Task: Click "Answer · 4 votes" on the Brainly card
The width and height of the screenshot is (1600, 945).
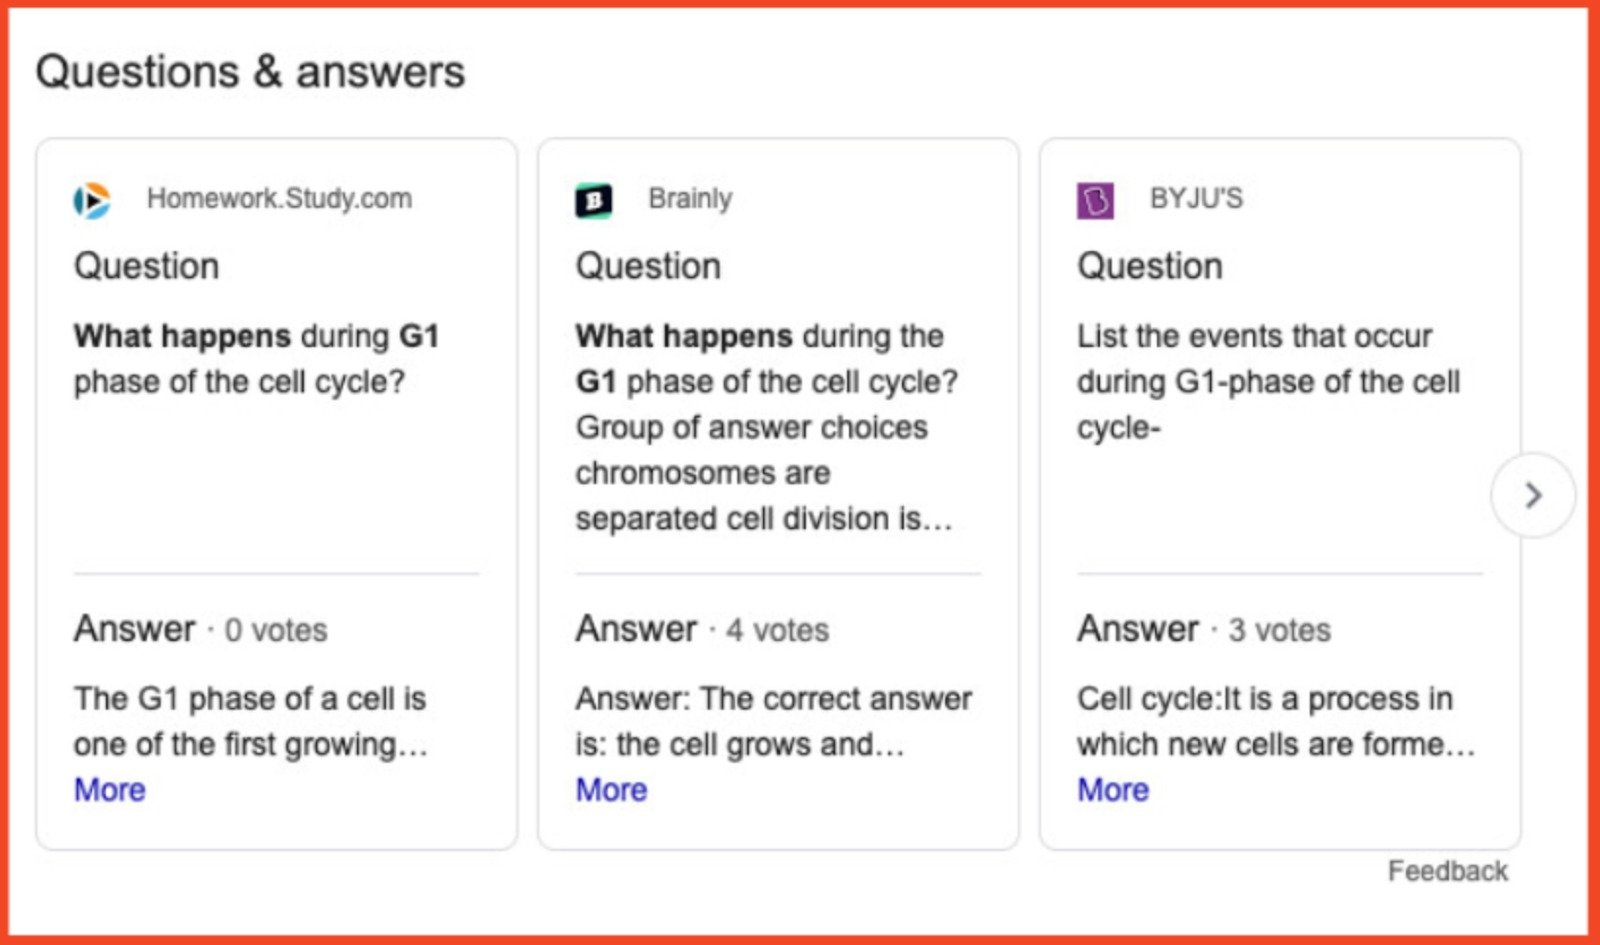Action: [x=700, y=629]
